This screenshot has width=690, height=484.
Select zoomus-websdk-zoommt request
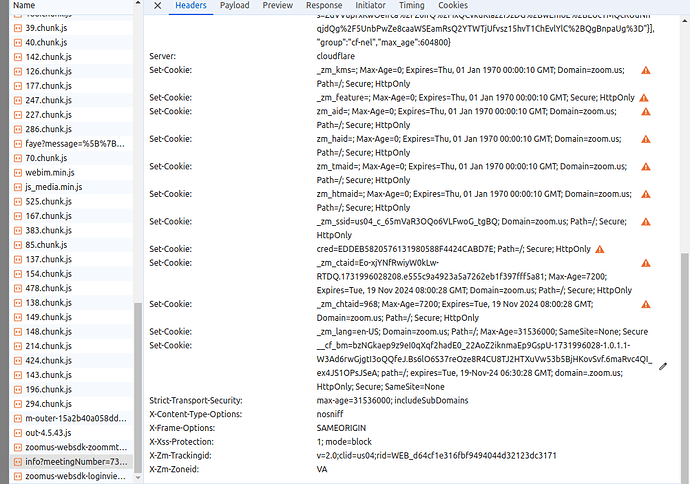(71, 447)
